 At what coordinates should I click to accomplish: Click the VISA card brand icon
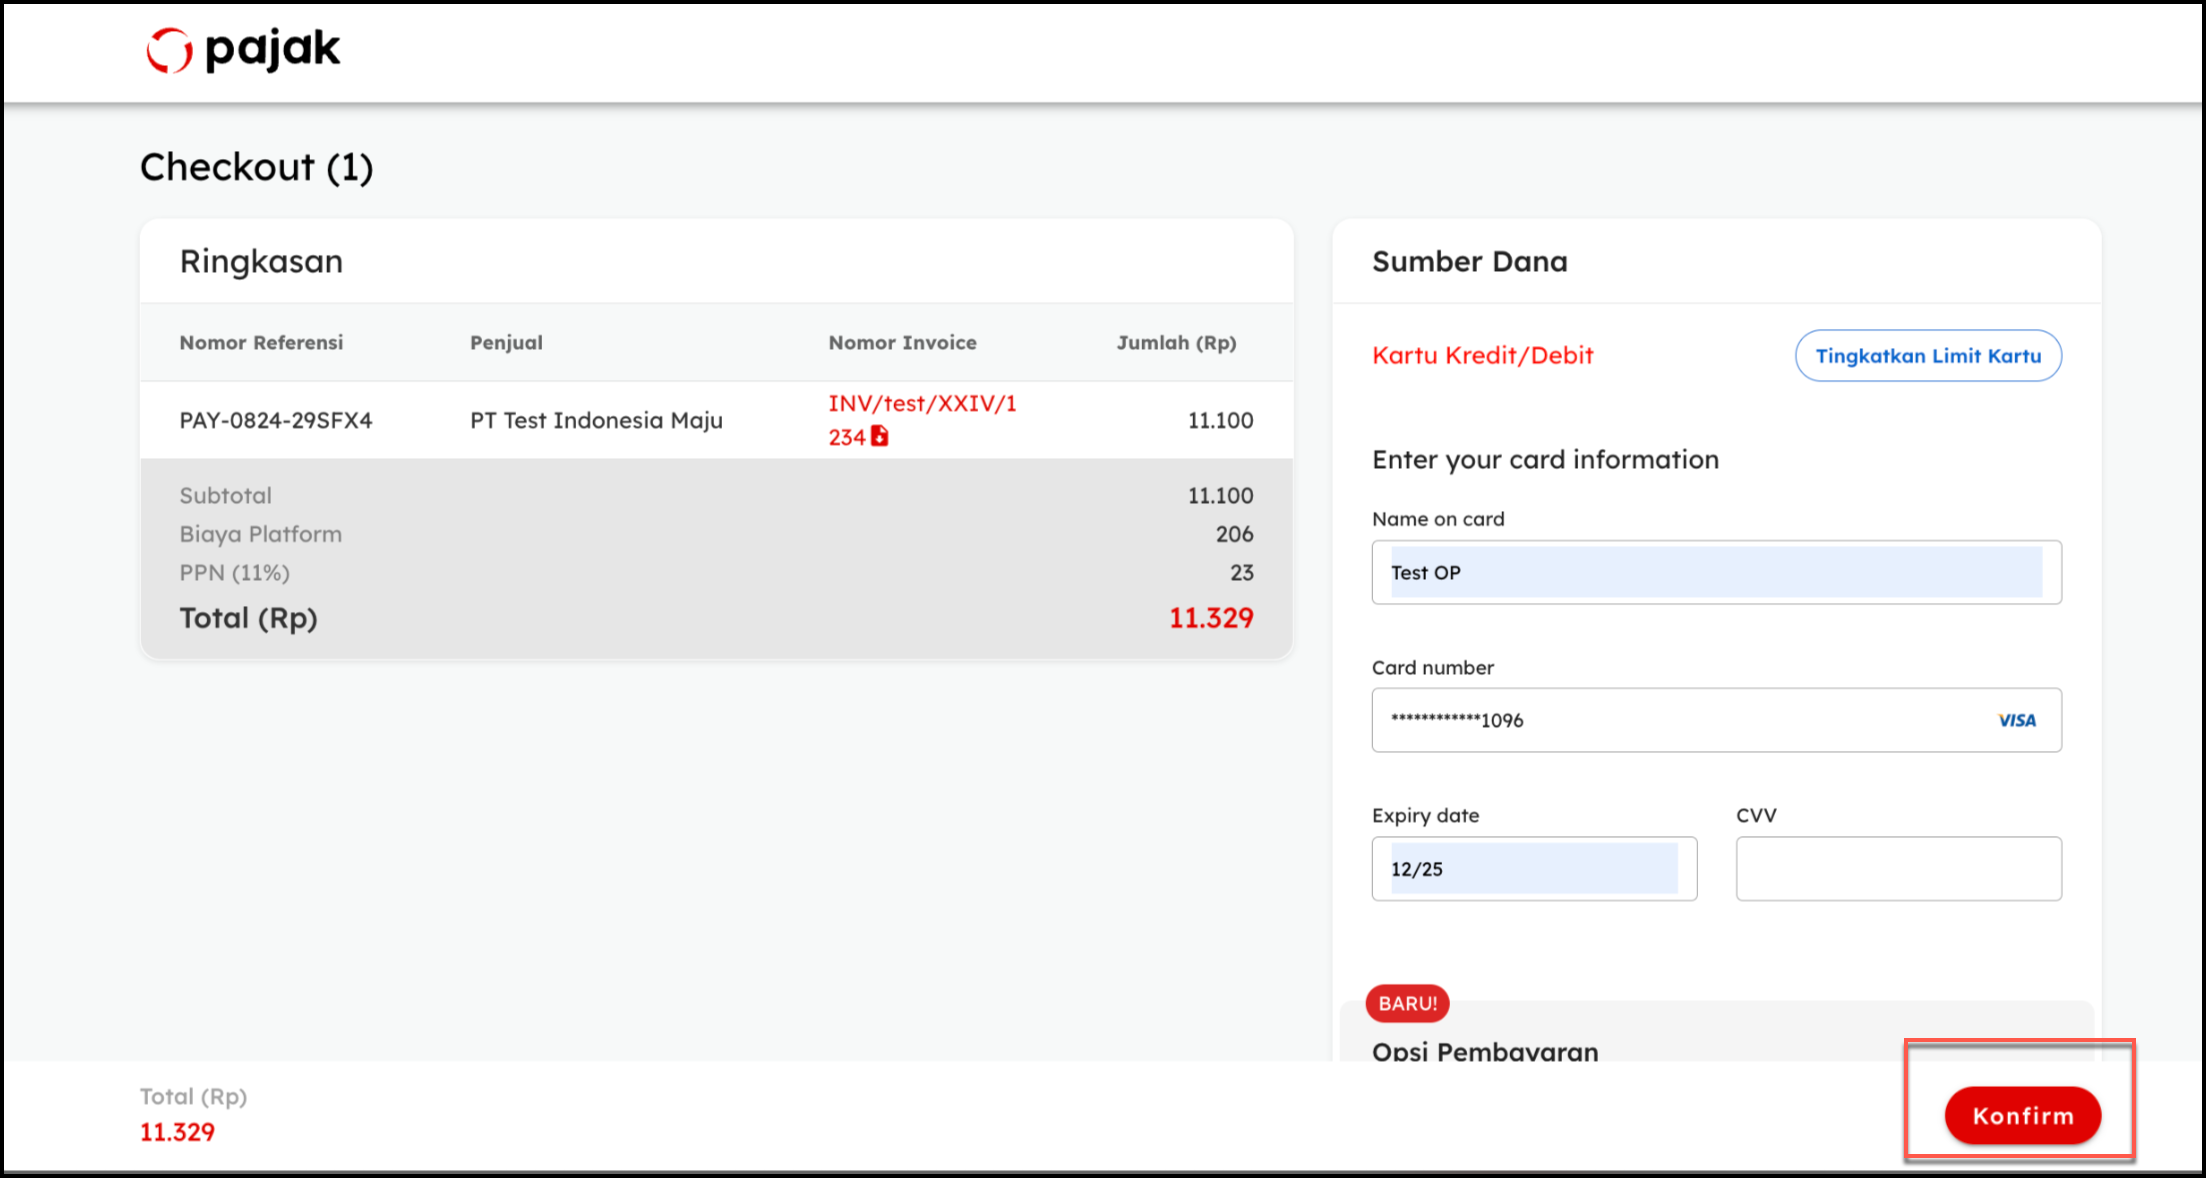2016,720
